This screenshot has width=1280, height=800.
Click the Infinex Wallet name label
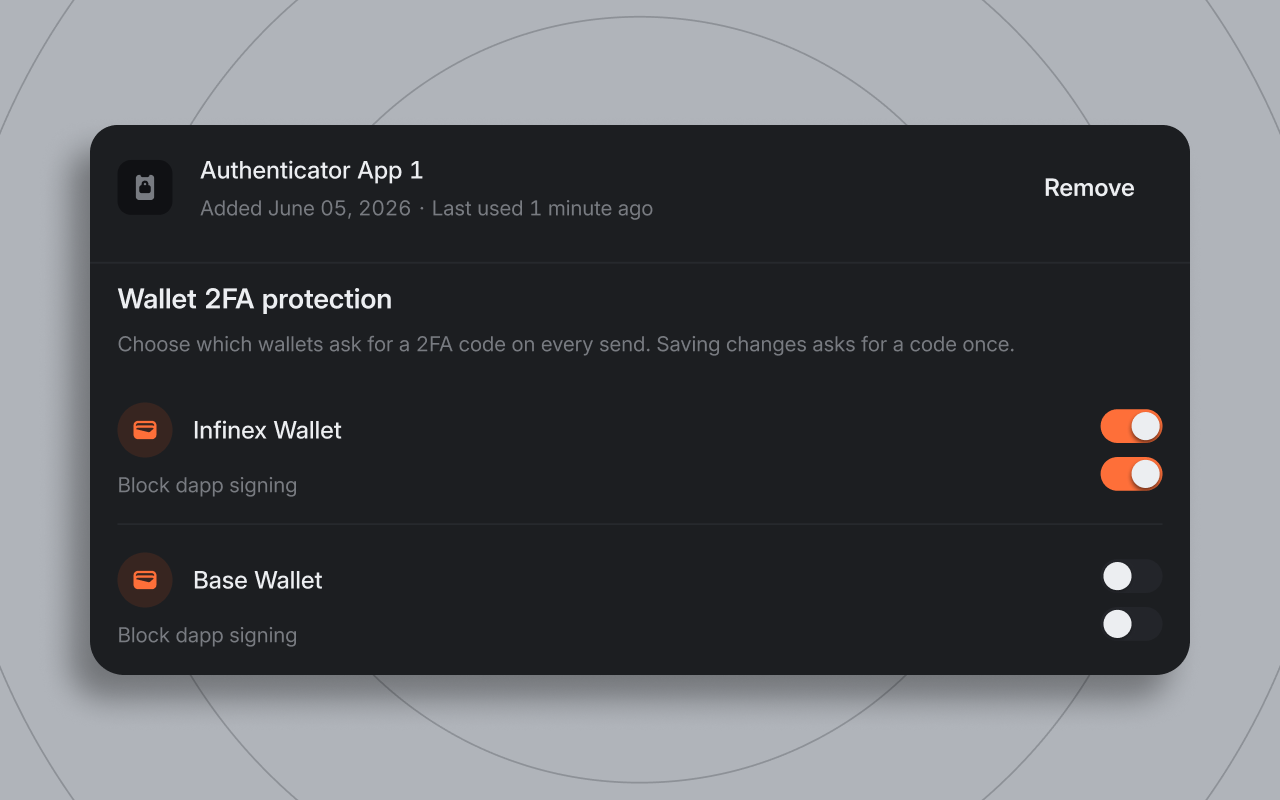coord(267,430)
